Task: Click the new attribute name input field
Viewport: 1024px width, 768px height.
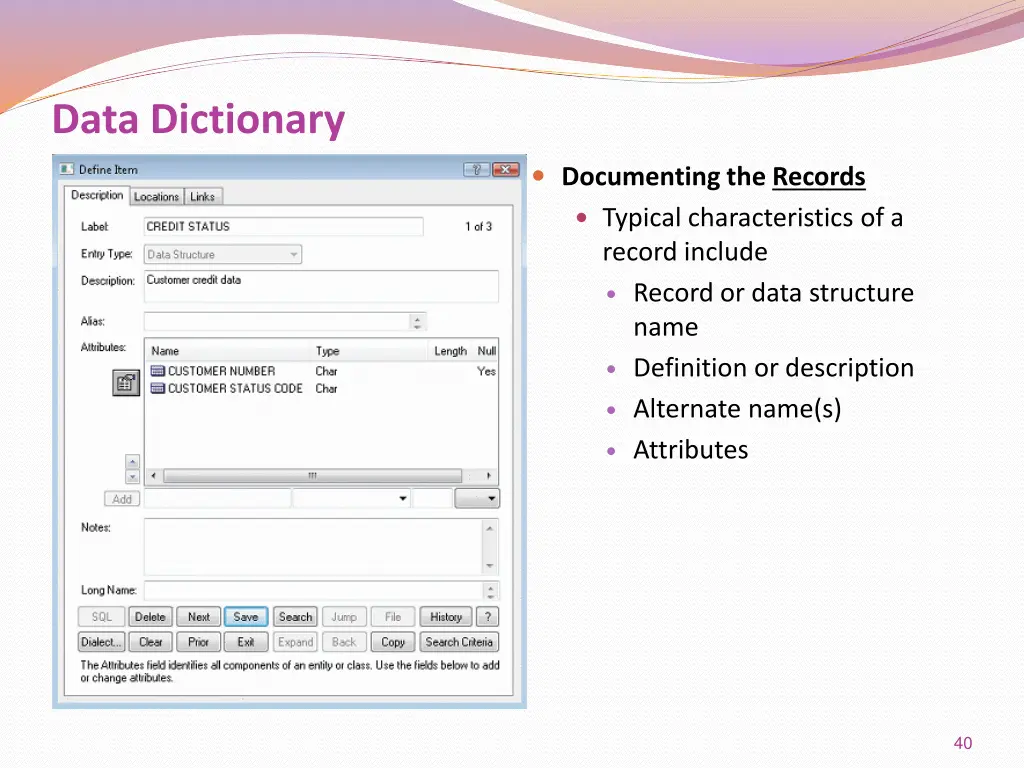Action: (217, 499)
